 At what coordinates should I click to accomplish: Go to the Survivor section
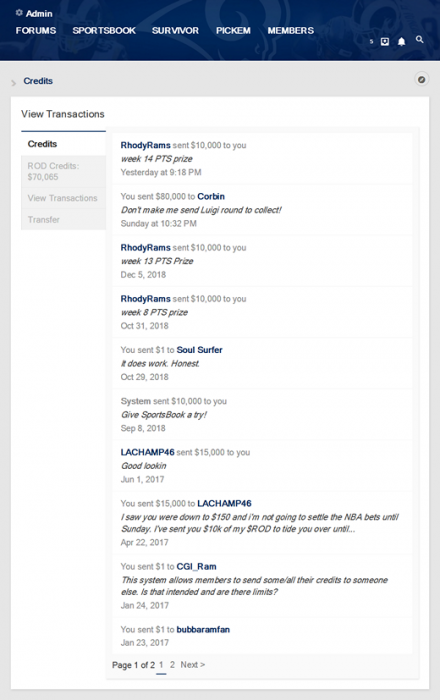(x=175, y=30)
